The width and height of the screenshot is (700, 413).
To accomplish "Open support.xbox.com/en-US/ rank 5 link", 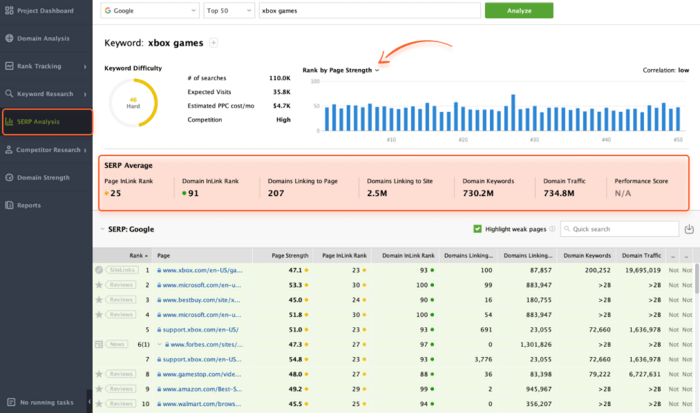I will pos(200,330).
